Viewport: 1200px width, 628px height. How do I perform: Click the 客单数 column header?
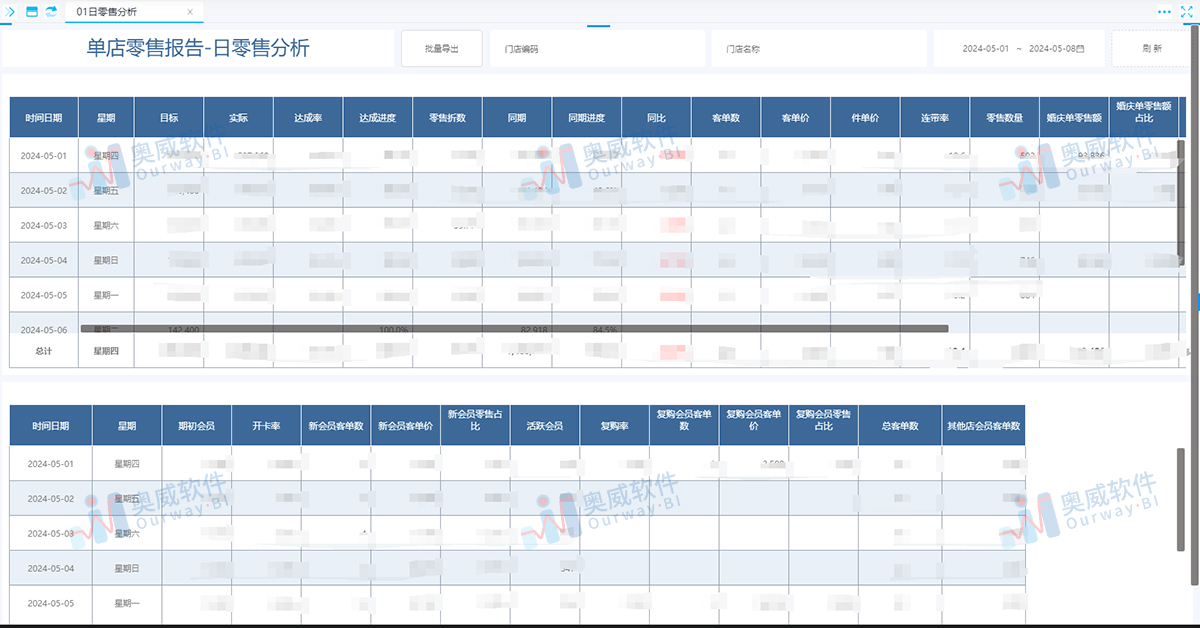point(726,118)
